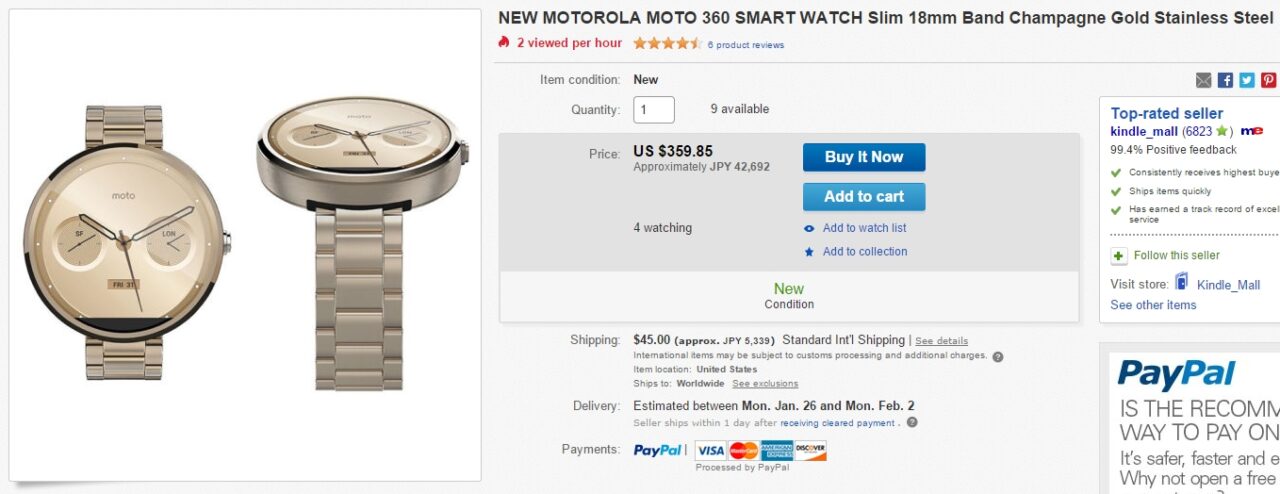Click the customs charges help icon
The height and width of the screenshot is (494, 1280).
(998, 356)
